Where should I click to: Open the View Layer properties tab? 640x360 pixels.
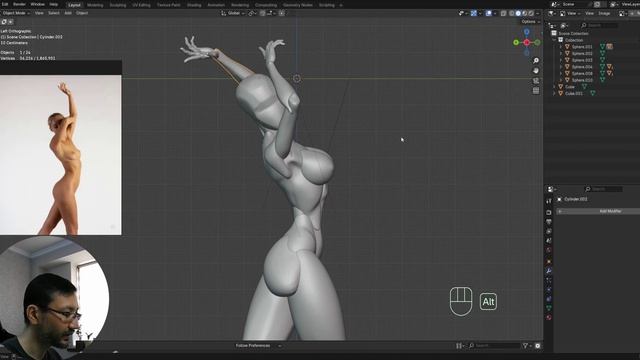pos(549,231)
